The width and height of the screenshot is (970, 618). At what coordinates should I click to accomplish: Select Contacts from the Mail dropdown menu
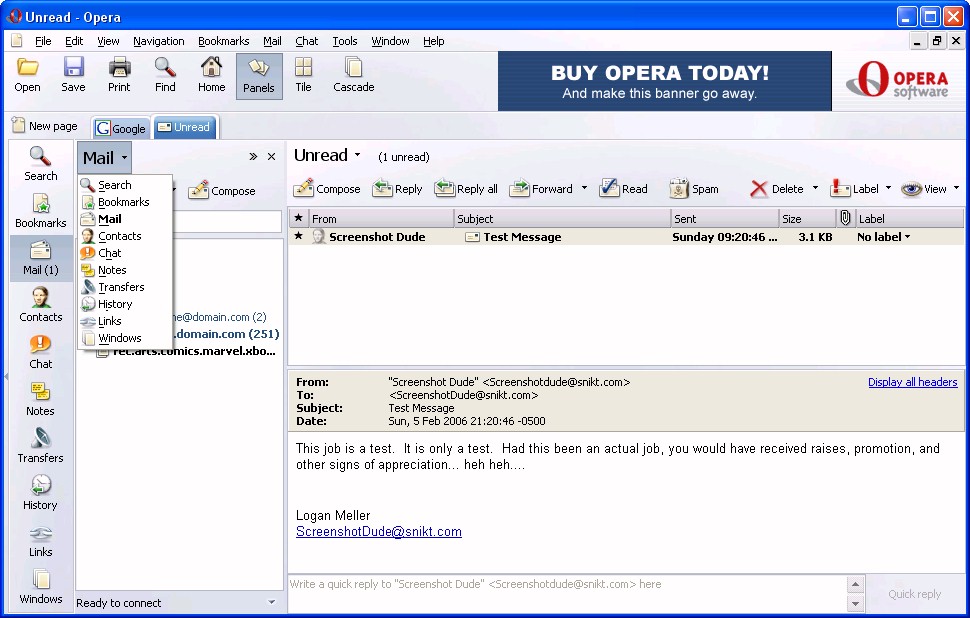[x=119, y=236]
